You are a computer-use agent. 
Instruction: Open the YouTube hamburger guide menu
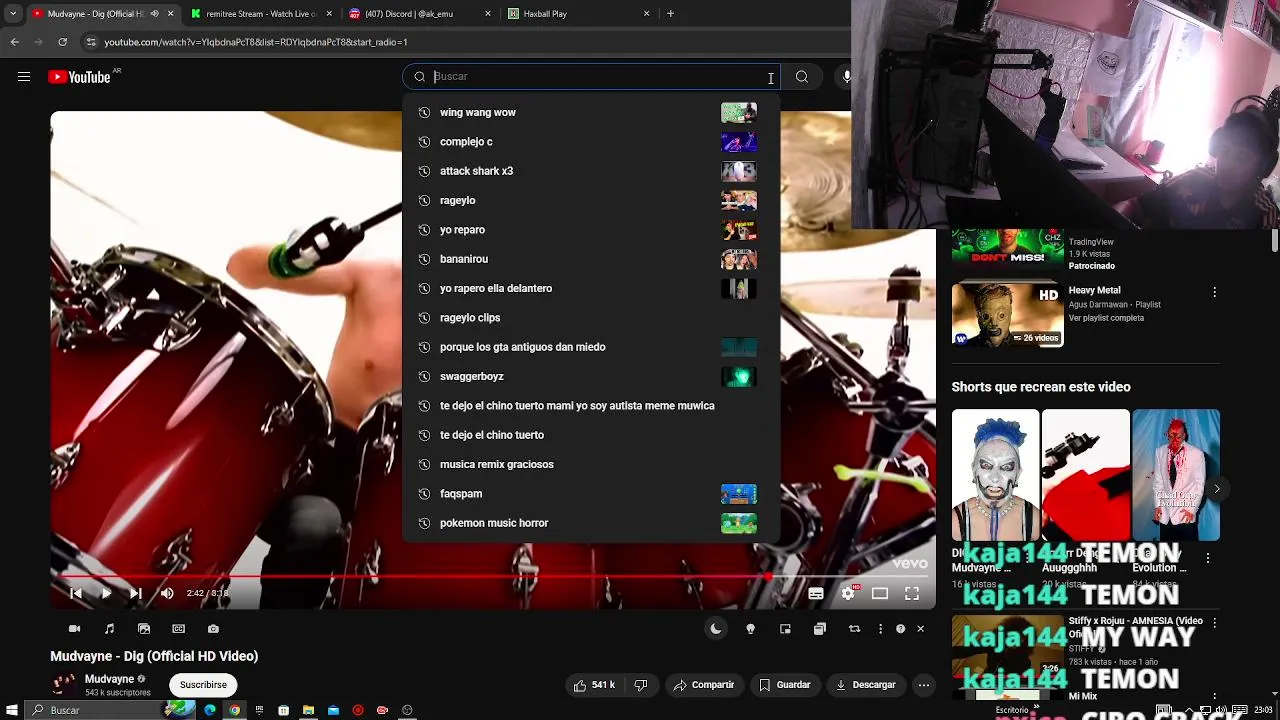click(24, 77)
